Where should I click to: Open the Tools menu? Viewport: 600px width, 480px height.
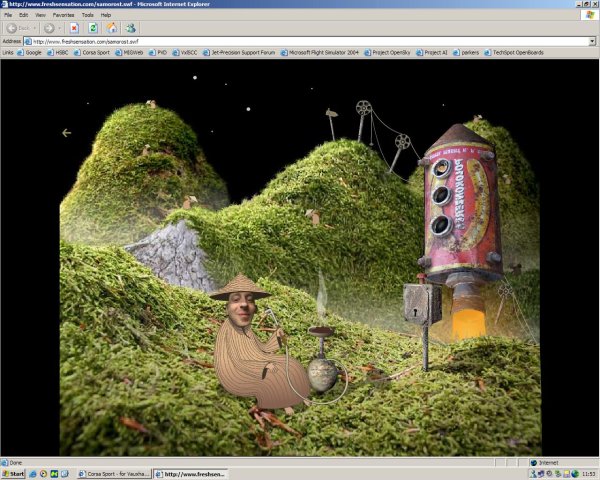87,16
